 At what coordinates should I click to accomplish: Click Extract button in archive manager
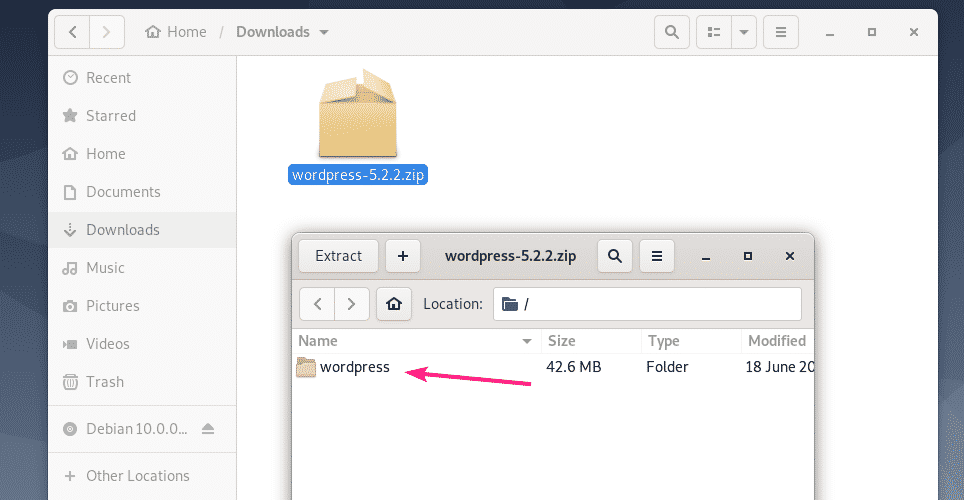(x=338, y=256)
